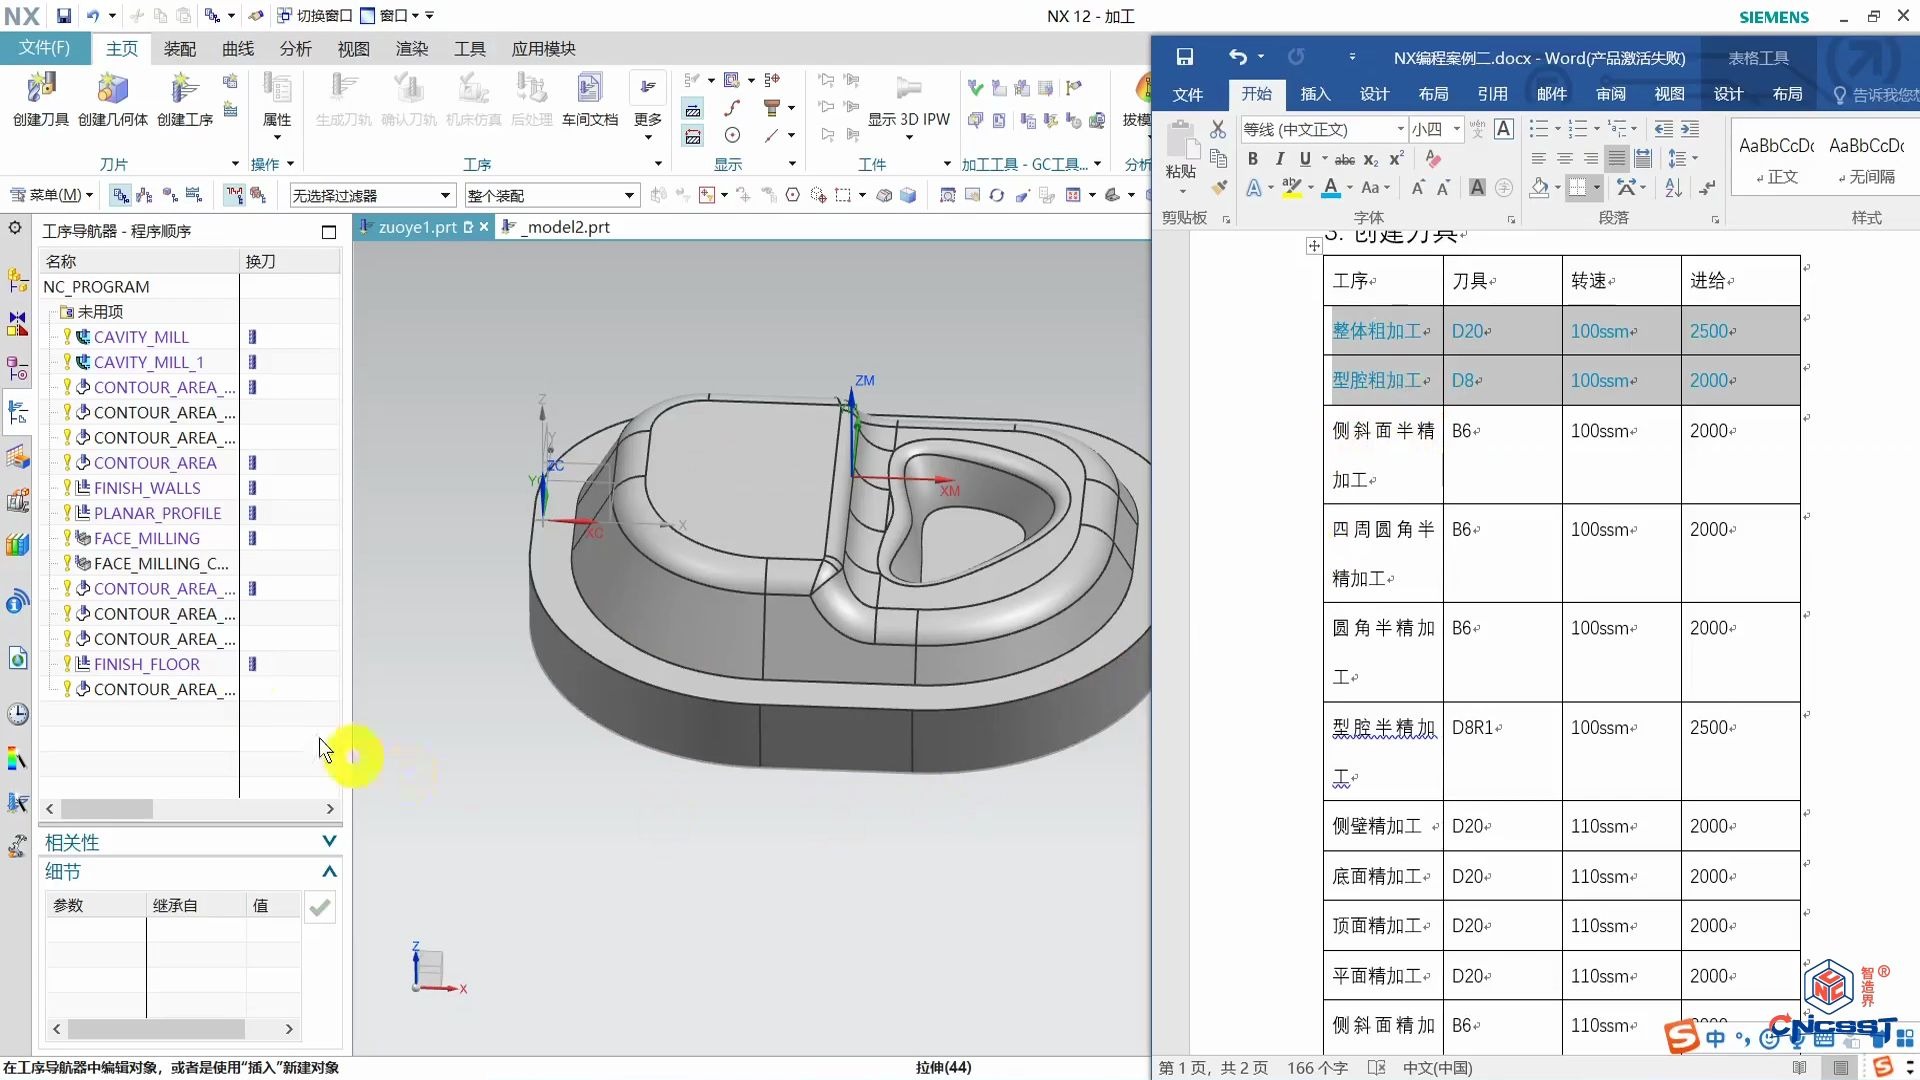
Task: Select CAVITY_MILL_1 operation in navigator
Action: tap(148, 362)
